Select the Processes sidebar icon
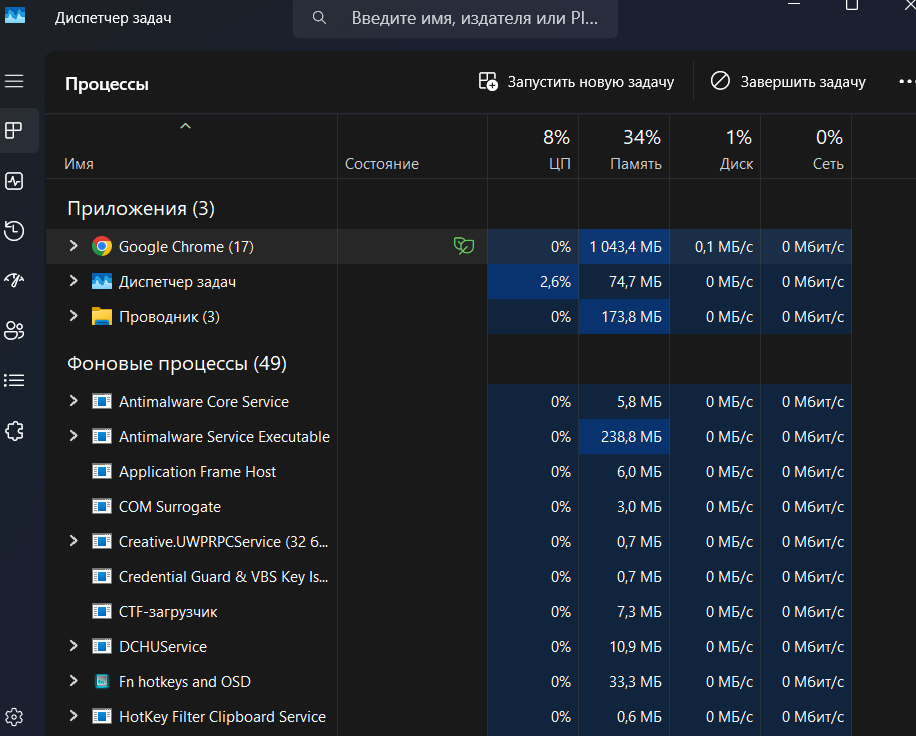 [x=14, y=130]
